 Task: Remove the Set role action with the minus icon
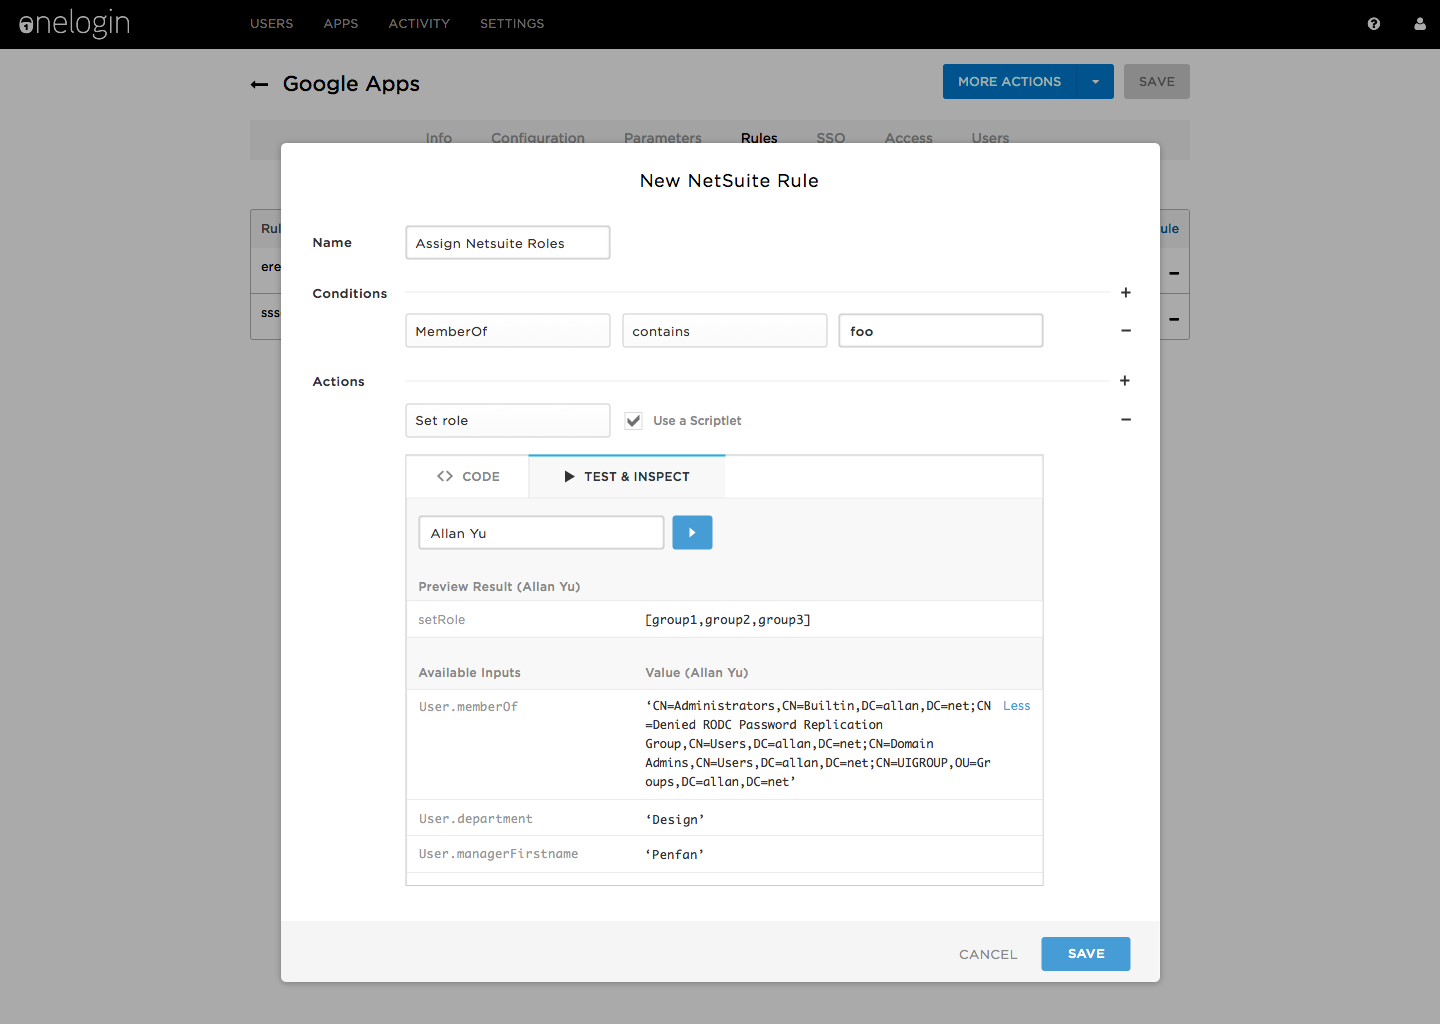1126,420
